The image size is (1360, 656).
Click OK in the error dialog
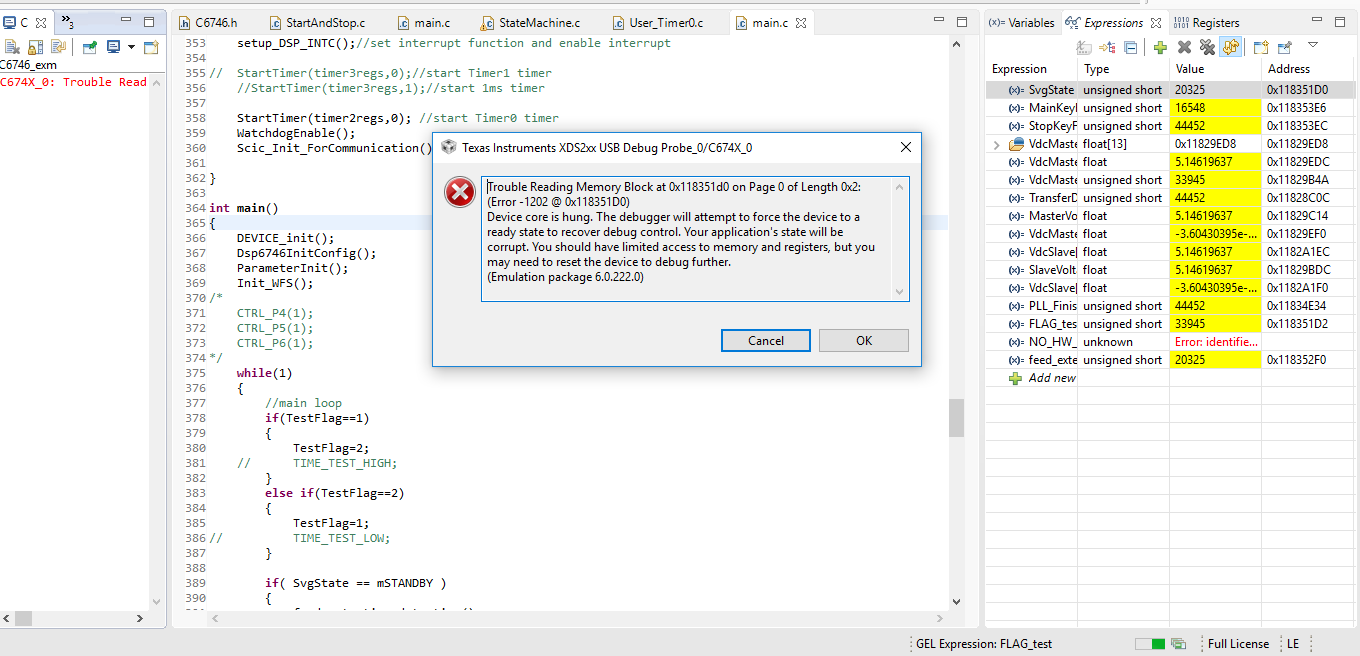[864, 341]
